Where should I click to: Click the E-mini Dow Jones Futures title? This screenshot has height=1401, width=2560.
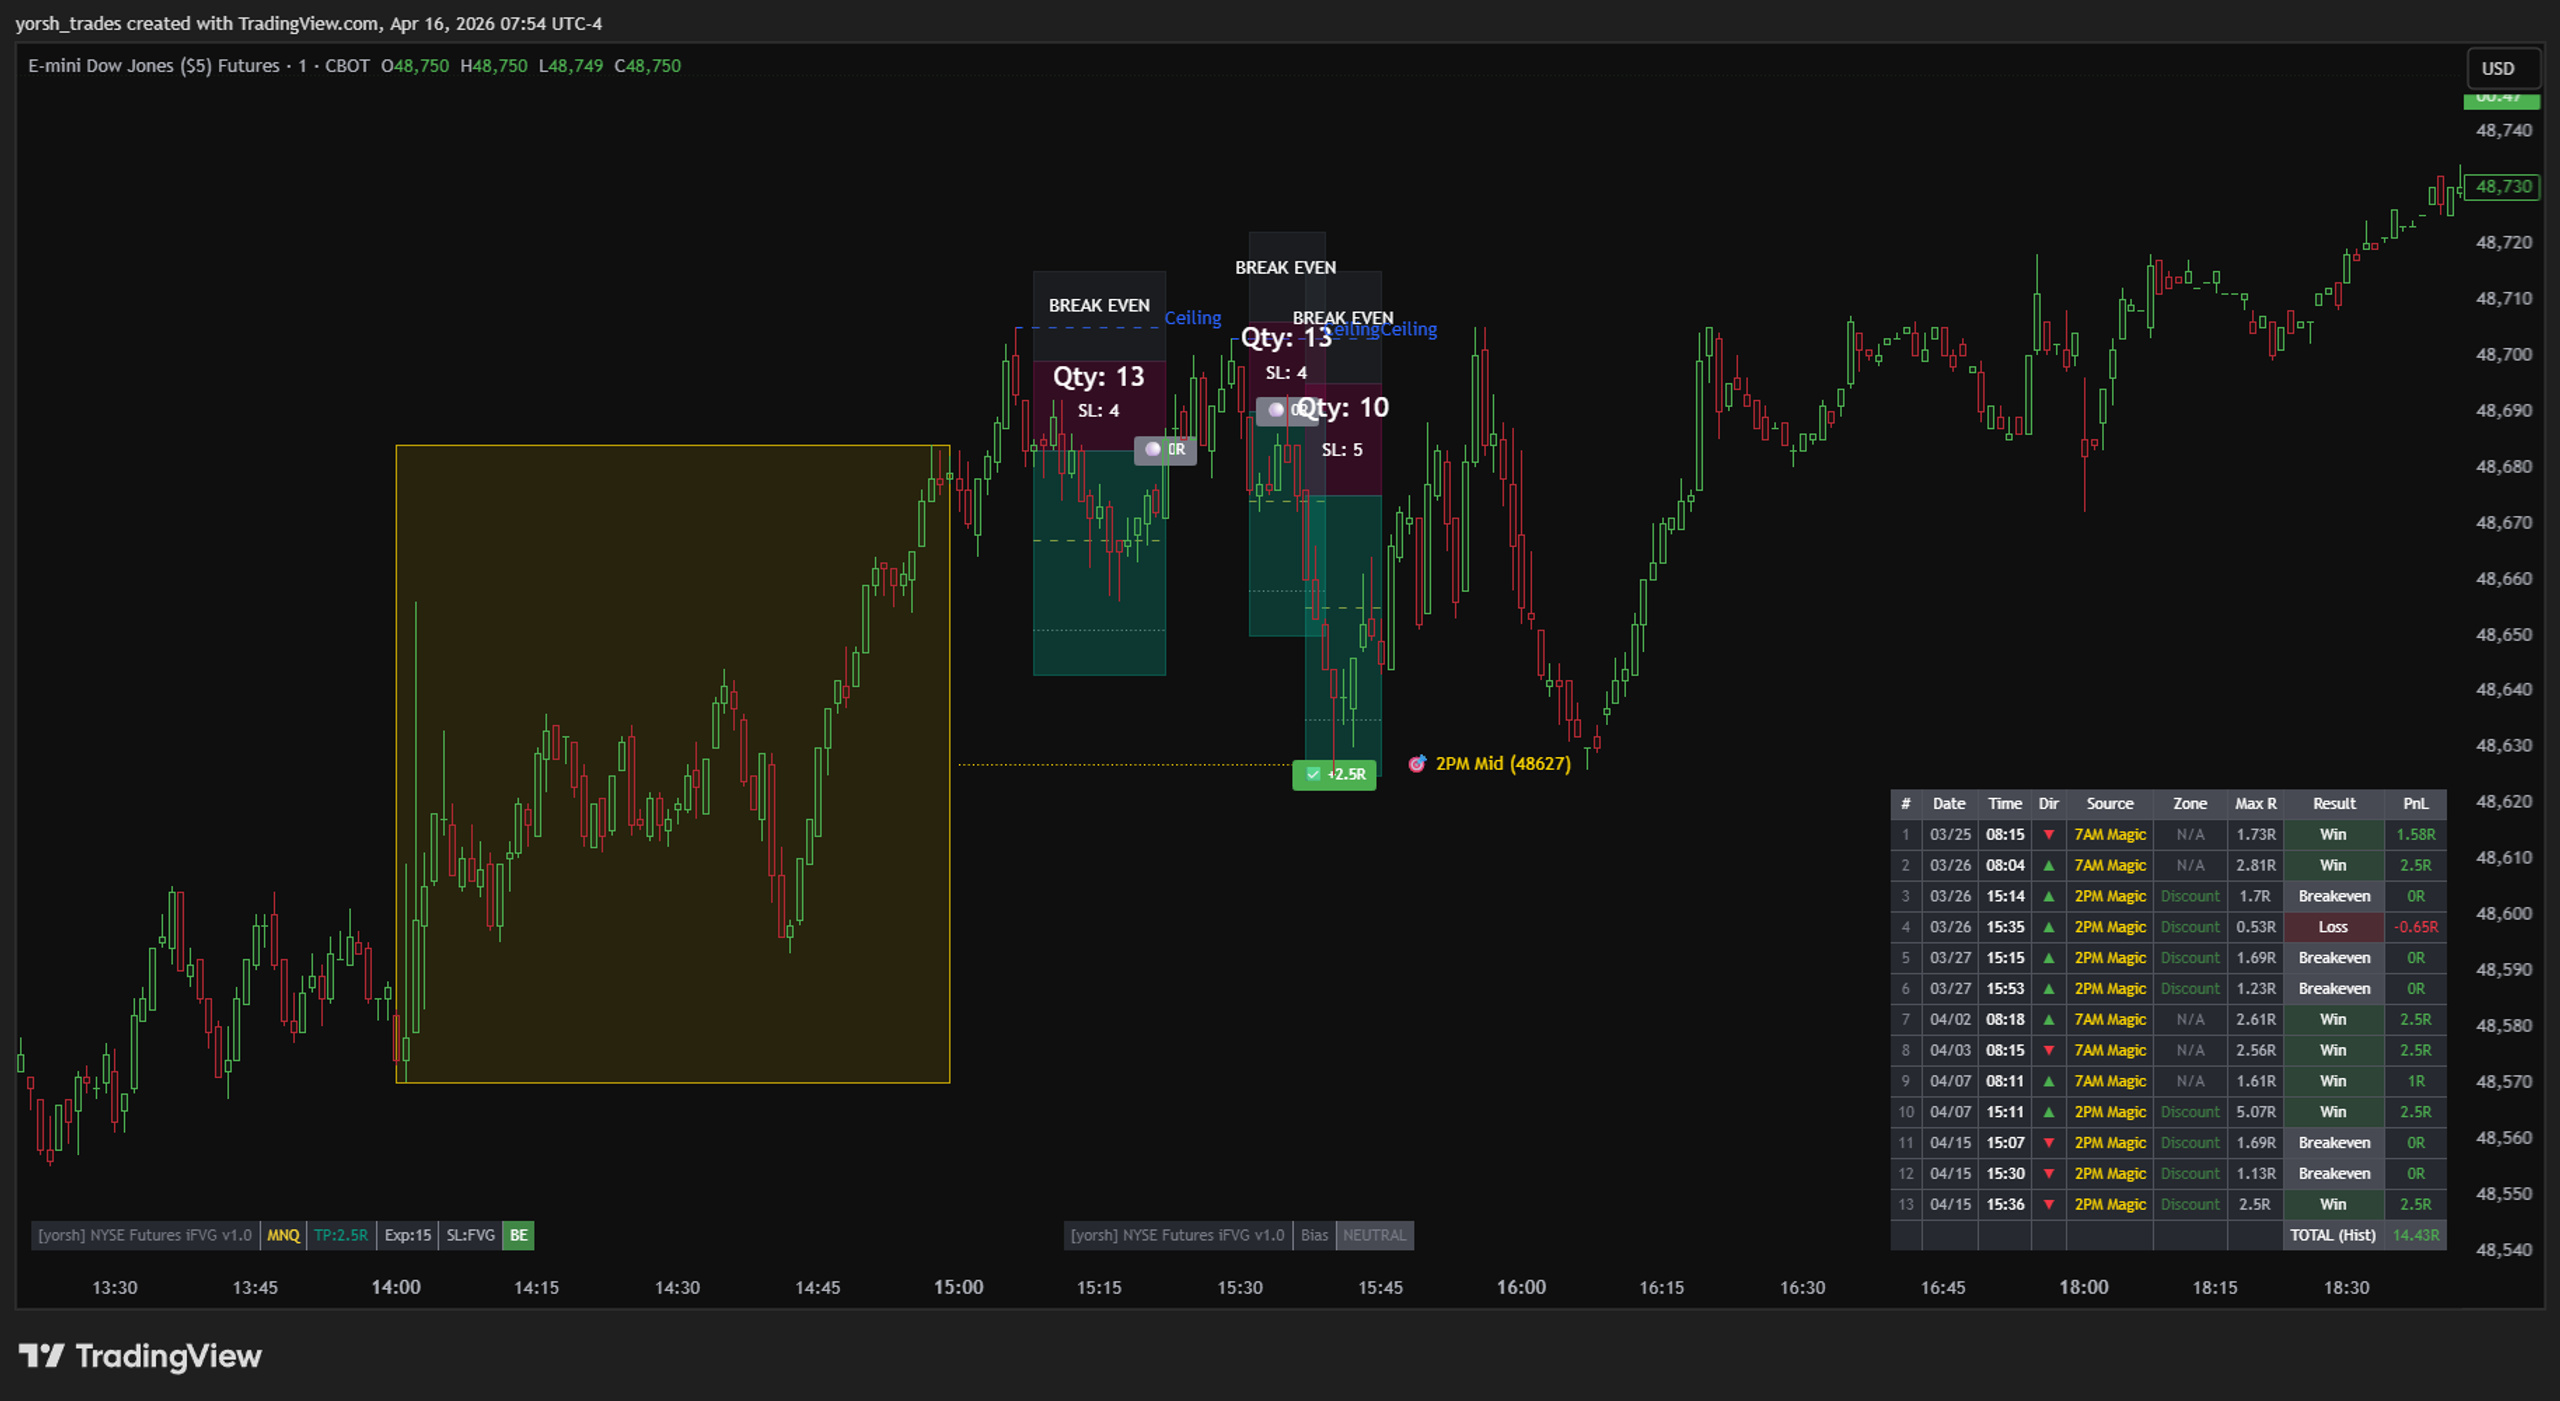[x=154, y=66]
